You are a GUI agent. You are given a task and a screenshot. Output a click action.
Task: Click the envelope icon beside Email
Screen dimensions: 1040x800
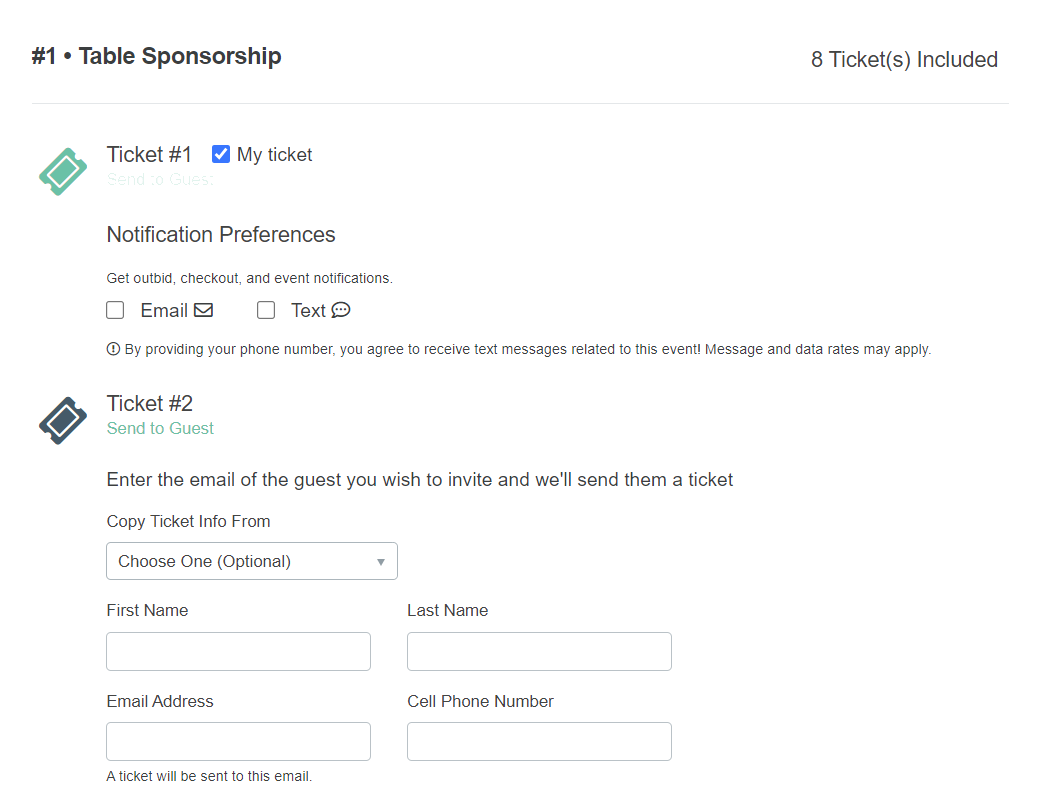204,310
